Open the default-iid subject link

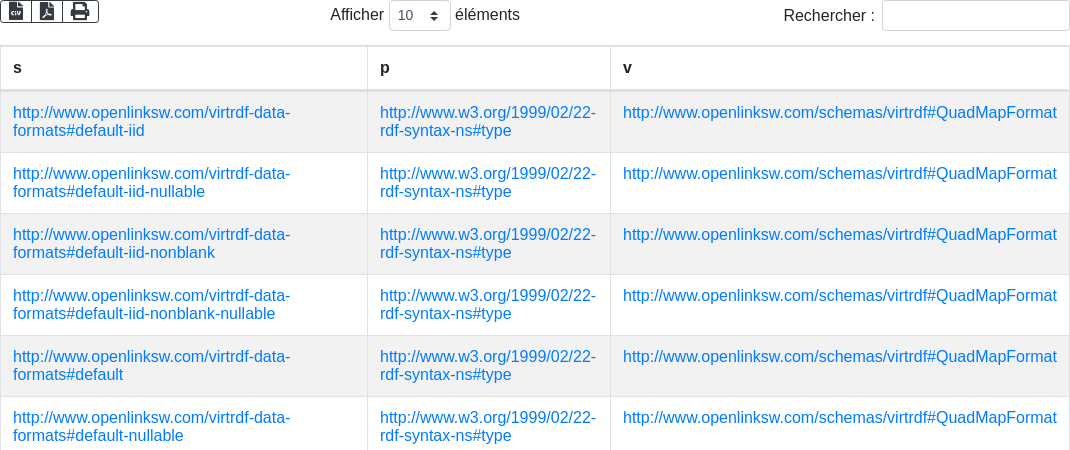tap(151, 121)
